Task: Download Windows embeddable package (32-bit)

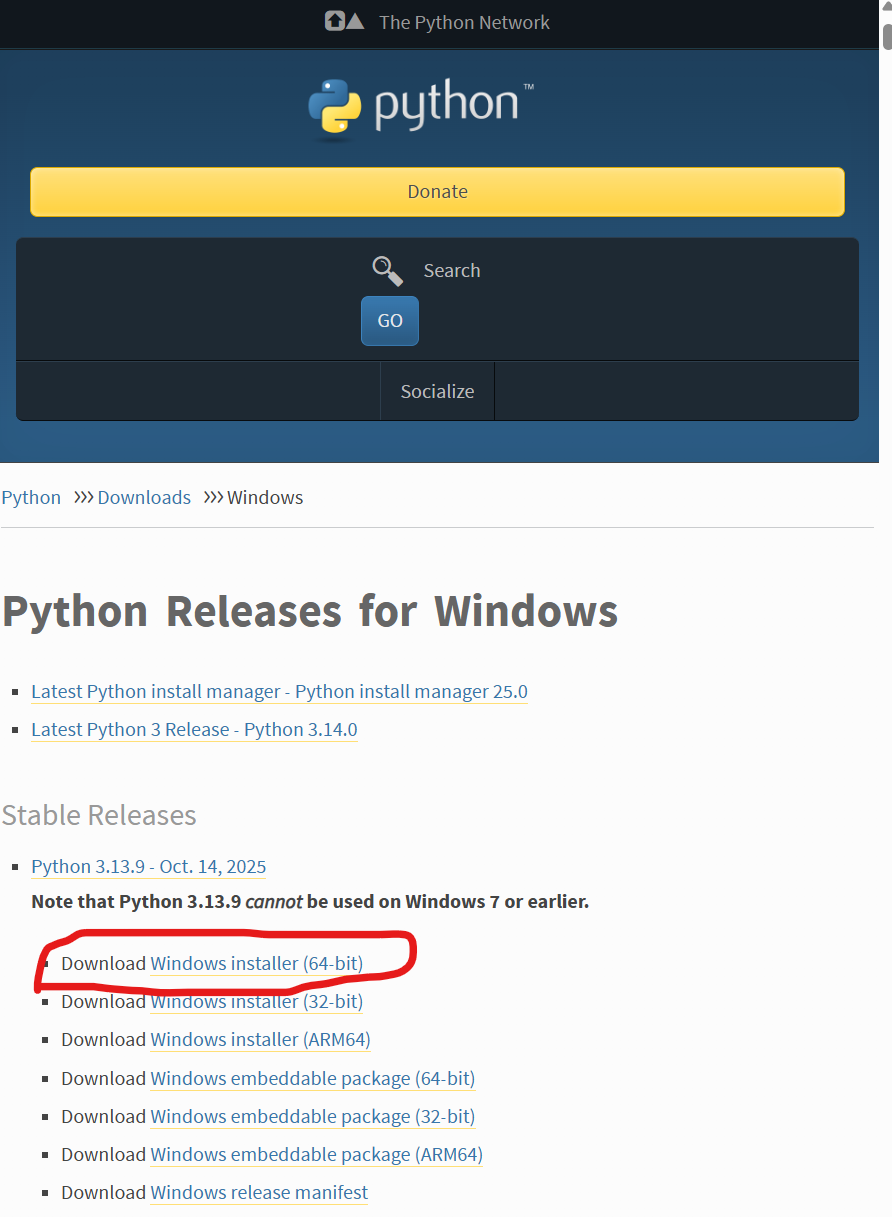Action: point(312,1117)
